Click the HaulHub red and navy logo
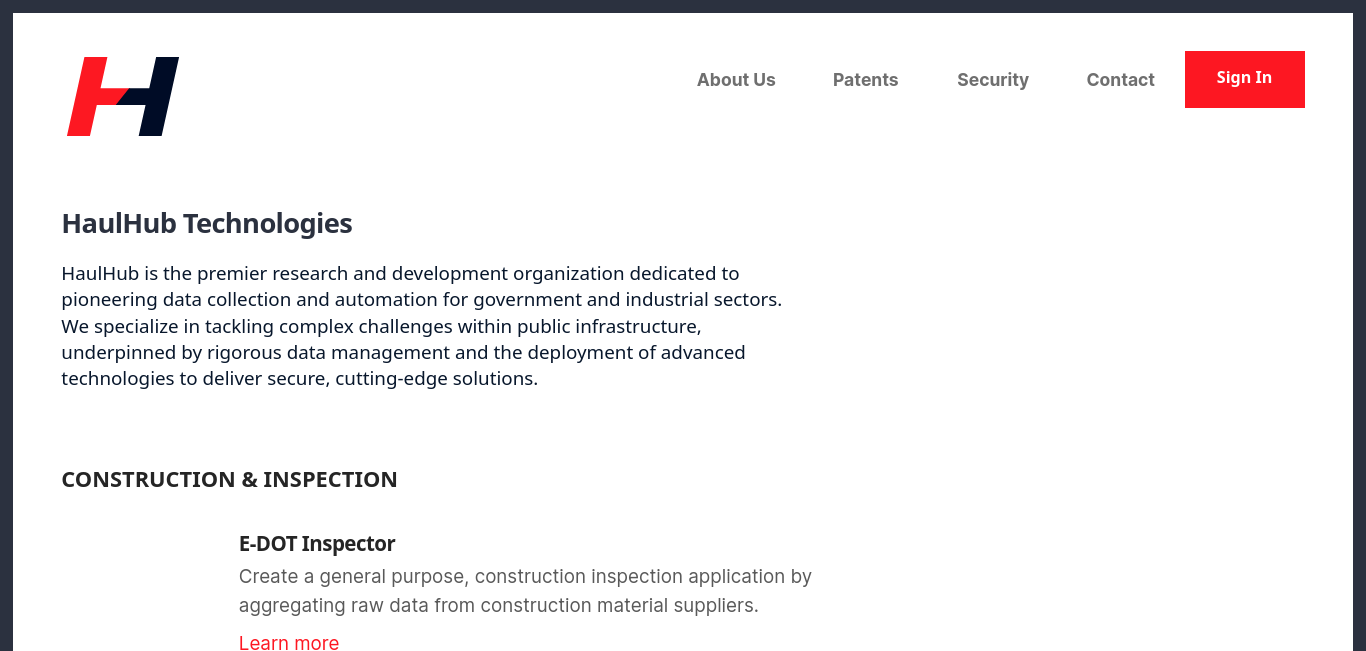The width and height of the screenshot is (1366, 651). [x=123, y=96]
